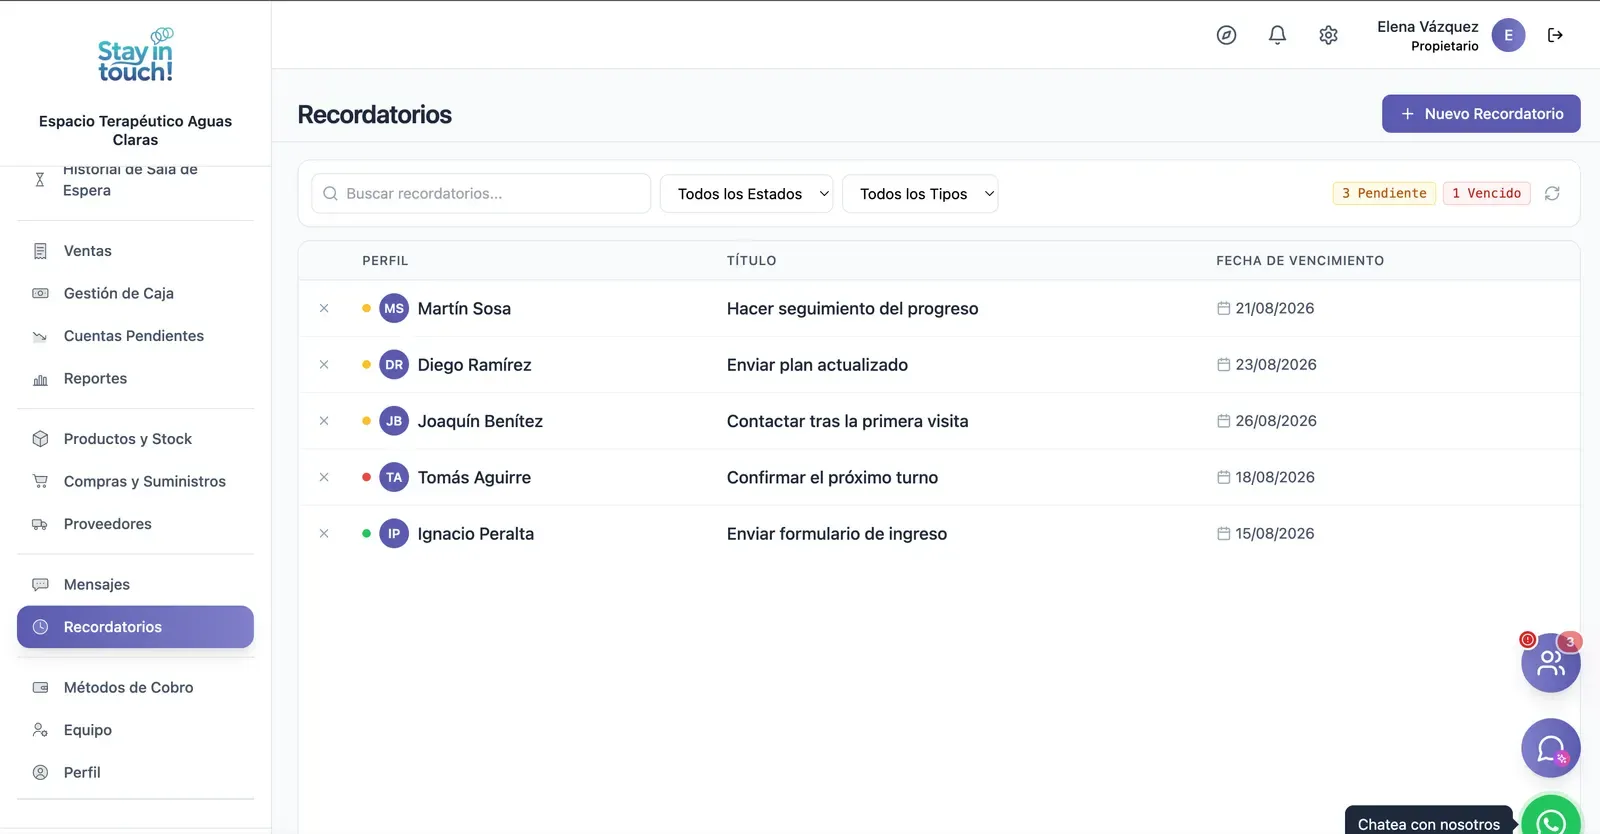Navigate to Productos y Stock
1600x834 pixels.
135,439
